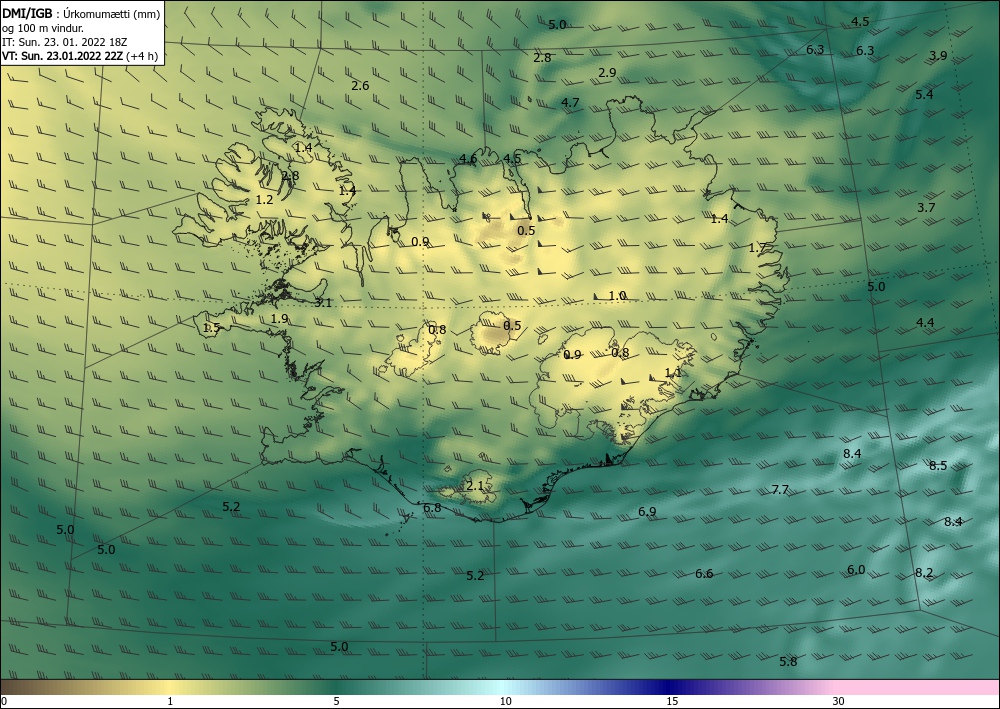This screenshot has width=1000, height=709.
Task: Click the precipitation value 8.5
Action: pyautogui.click(x=938, y=465)
